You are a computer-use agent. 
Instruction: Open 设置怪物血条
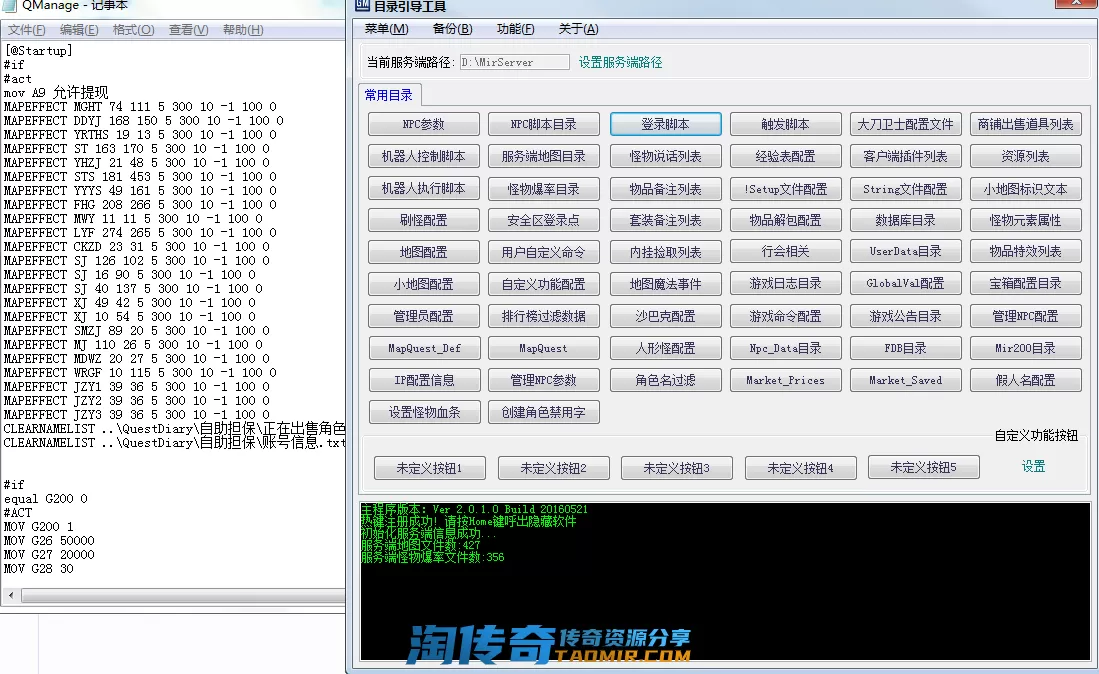tap(424, 413)
